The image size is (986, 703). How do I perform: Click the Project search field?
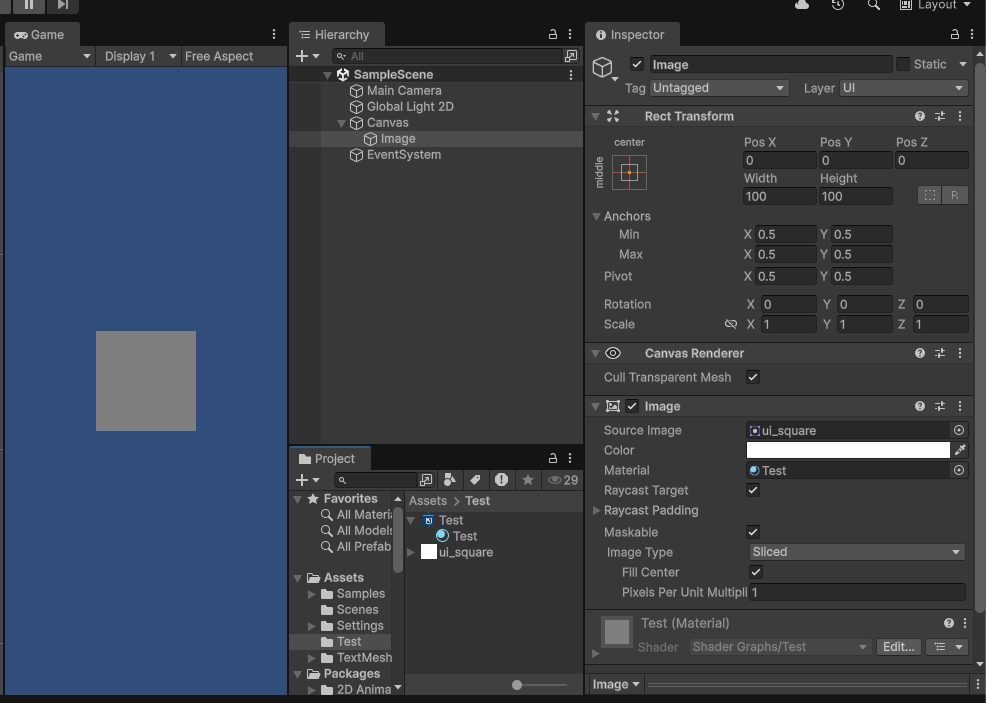point(376,480)
